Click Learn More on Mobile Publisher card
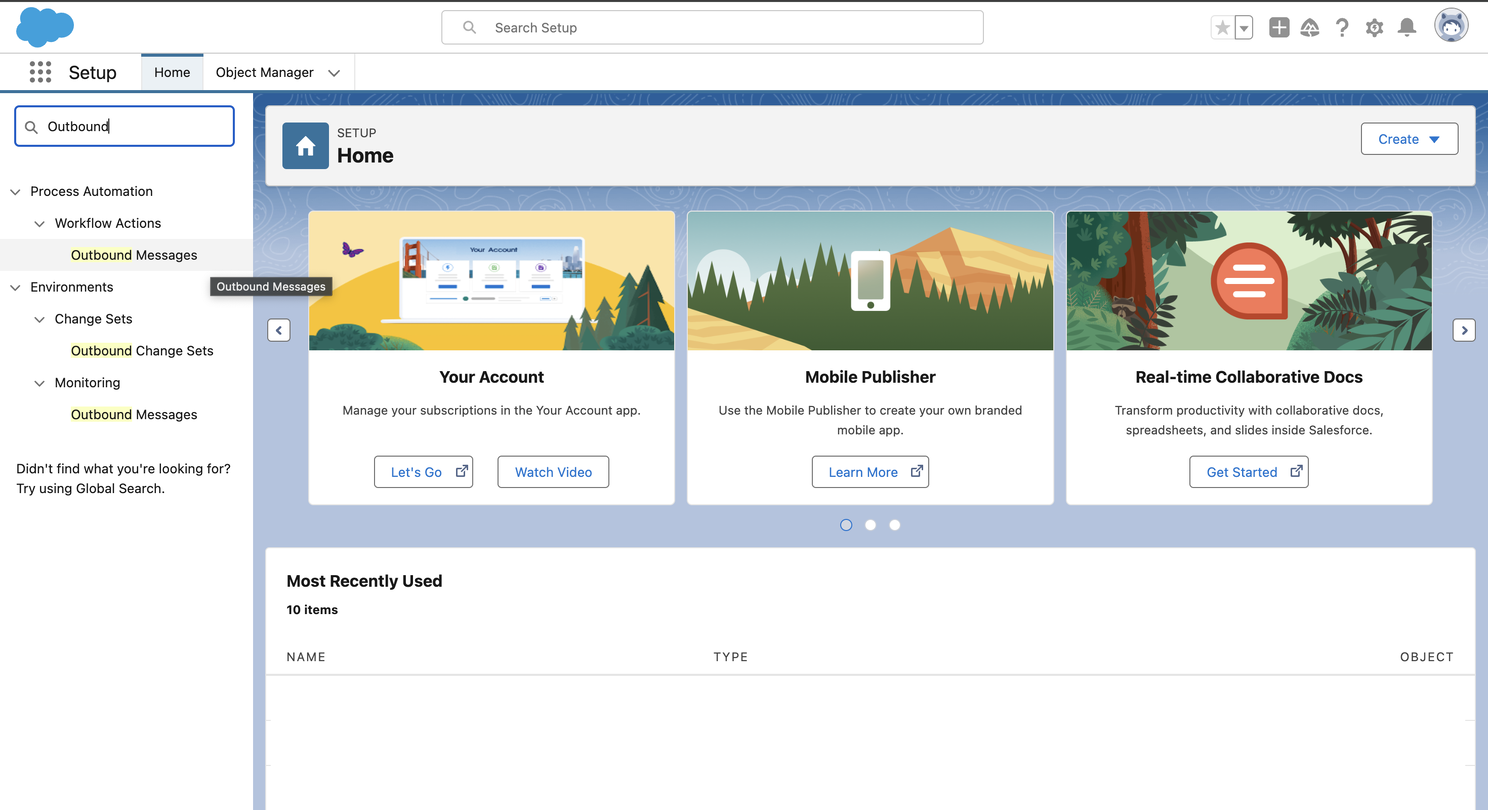Screen dimensions: 1488x810 [870, 472]
